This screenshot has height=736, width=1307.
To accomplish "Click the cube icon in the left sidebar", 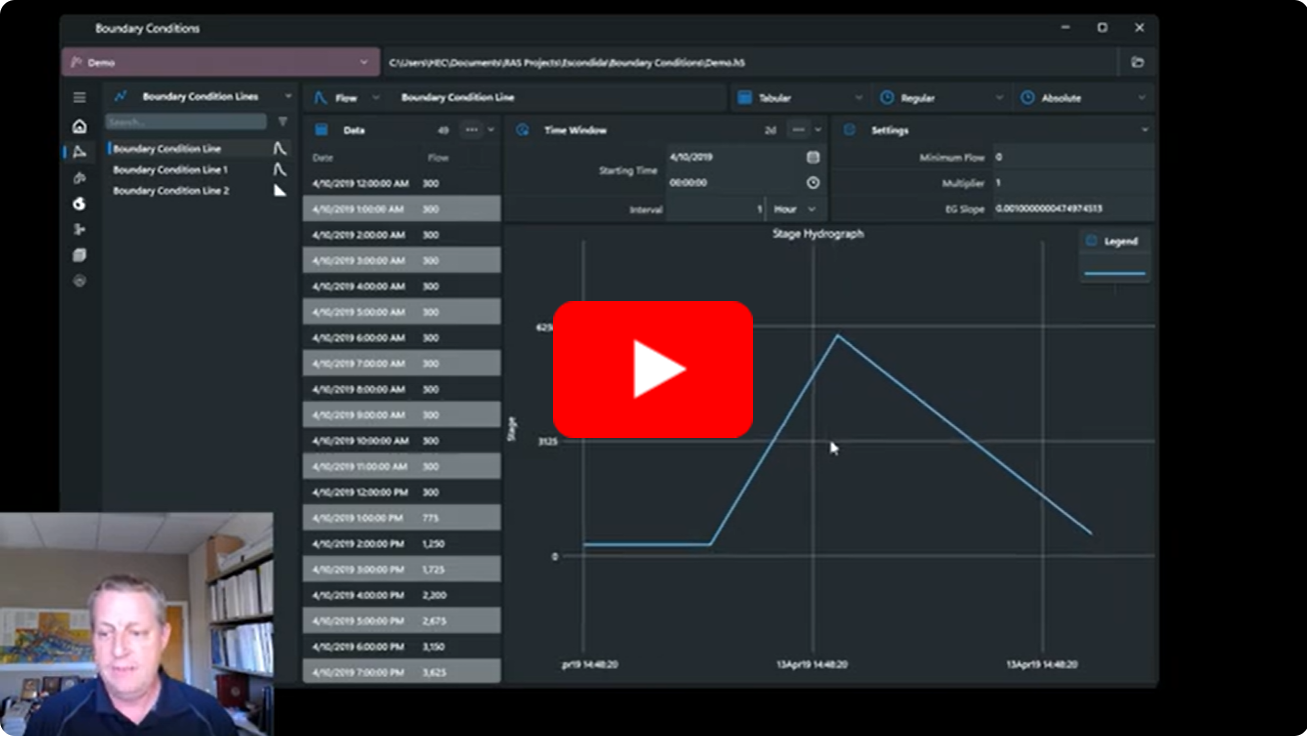I will [79, 255].
